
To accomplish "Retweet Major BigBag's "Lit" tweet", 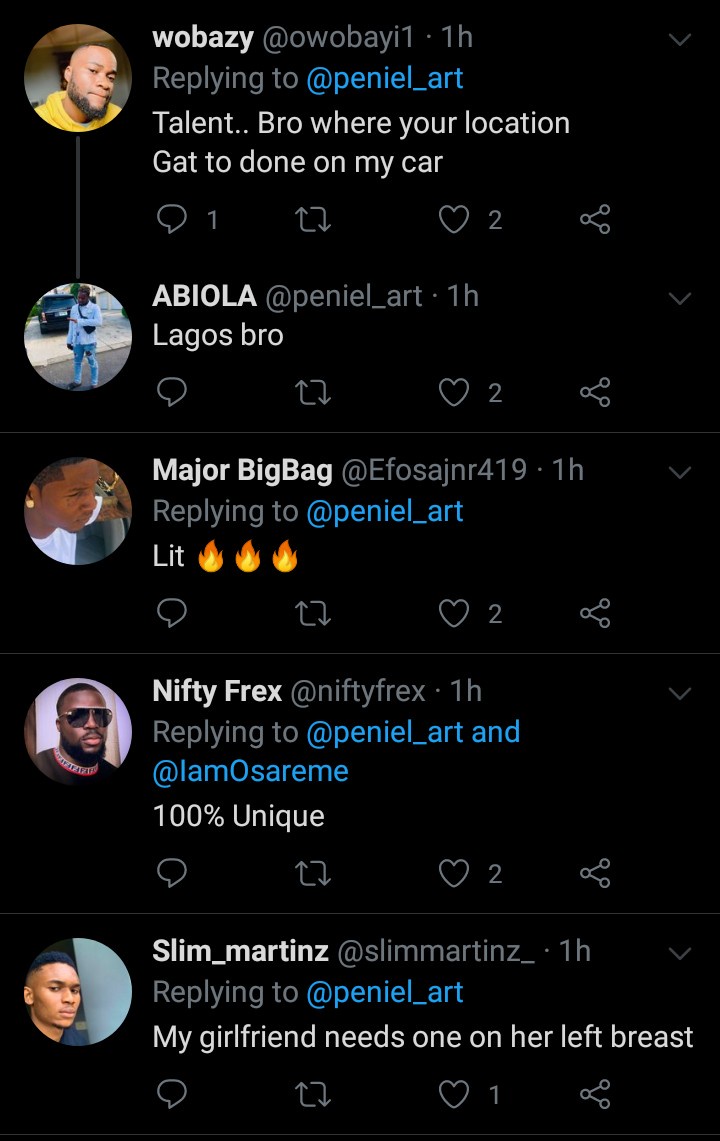I will (x=314, y=613).
